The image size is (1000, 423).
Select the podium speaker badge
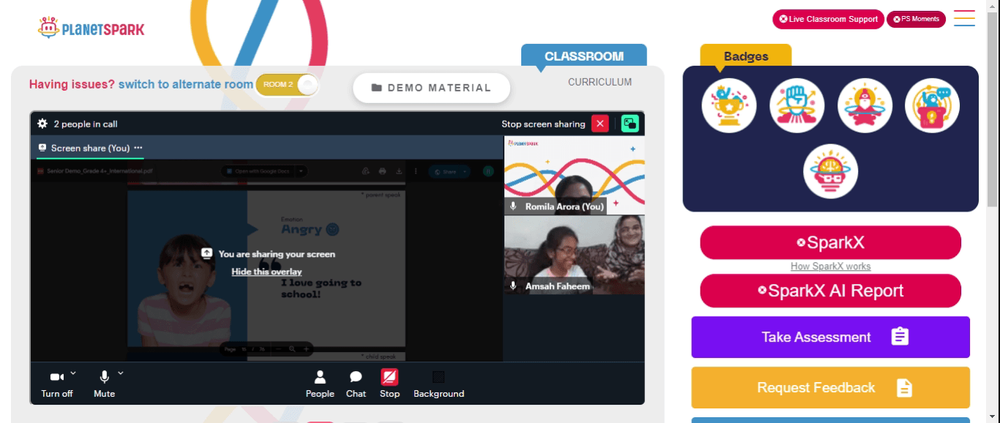(932, 105)
